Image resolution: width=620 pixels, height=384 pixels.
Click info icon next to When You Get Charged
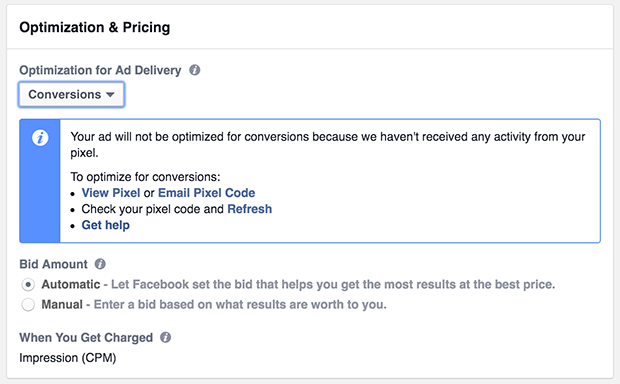tap(165, 337)
